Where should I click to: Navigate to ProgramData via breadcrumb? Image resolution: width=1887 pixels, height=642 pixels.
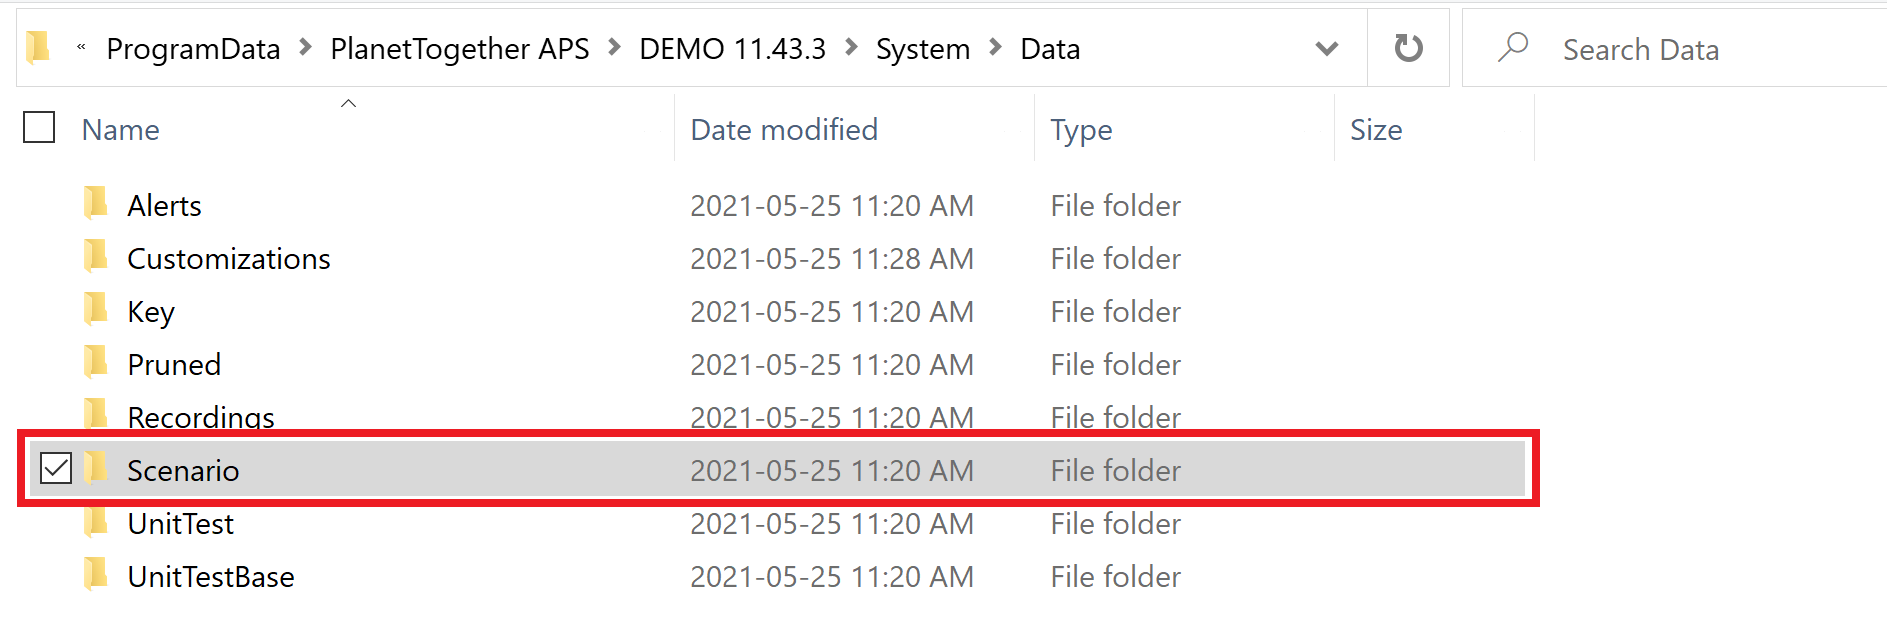(194, 48)
